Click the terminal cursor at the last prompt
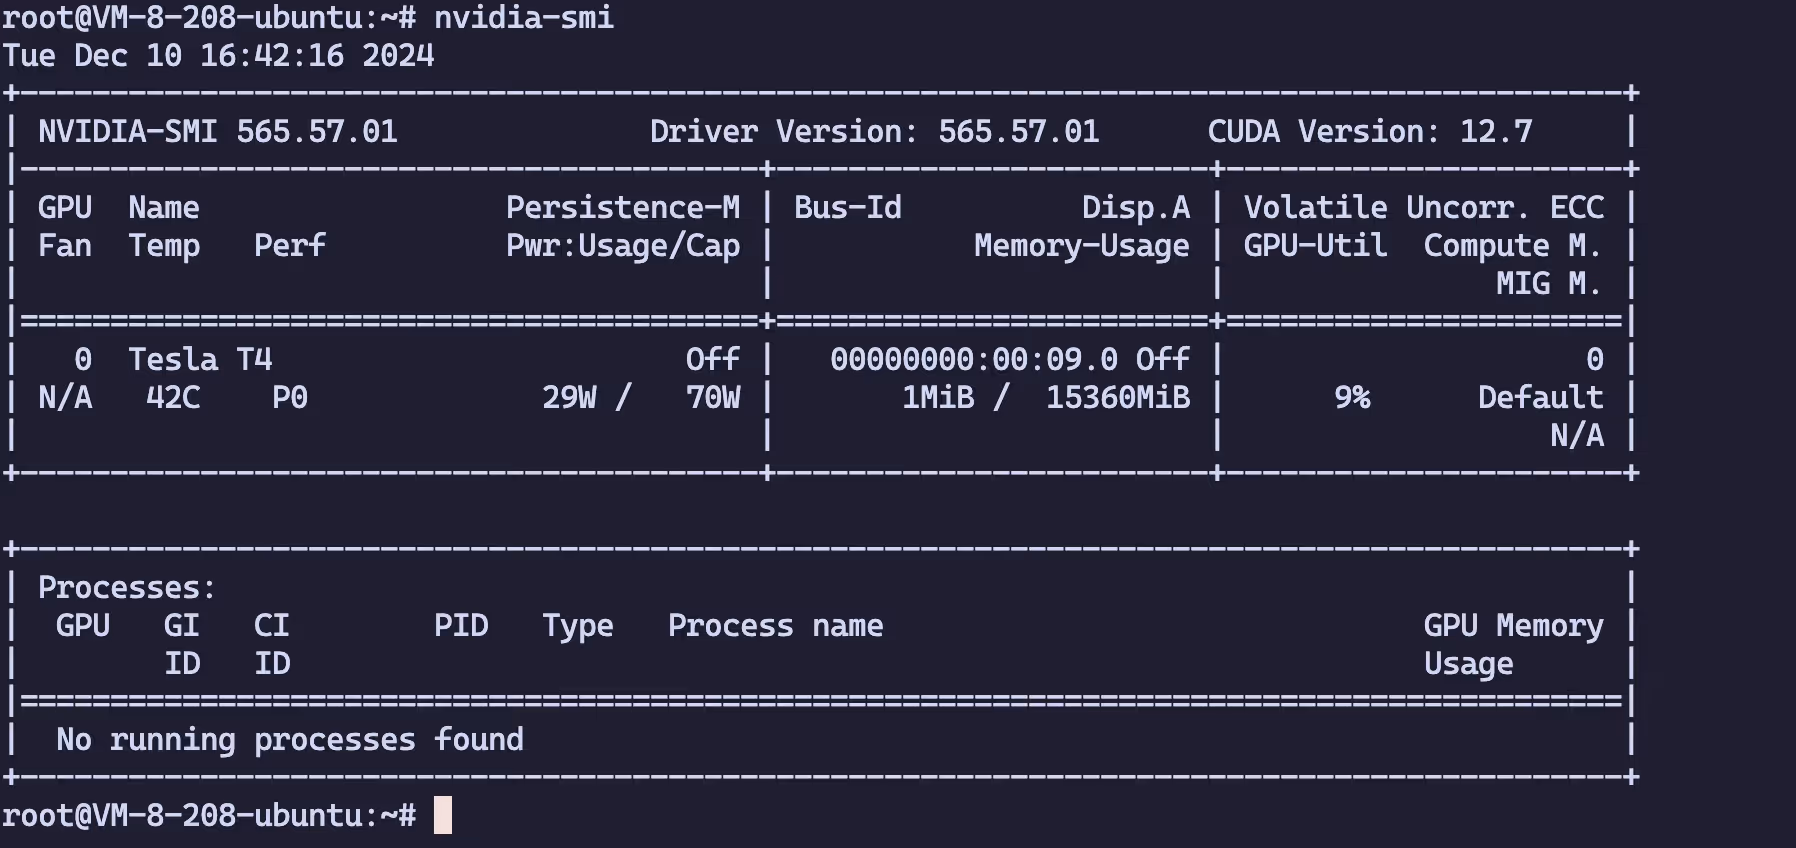This screenshot has width=1796, height=848. pos(442,815)
